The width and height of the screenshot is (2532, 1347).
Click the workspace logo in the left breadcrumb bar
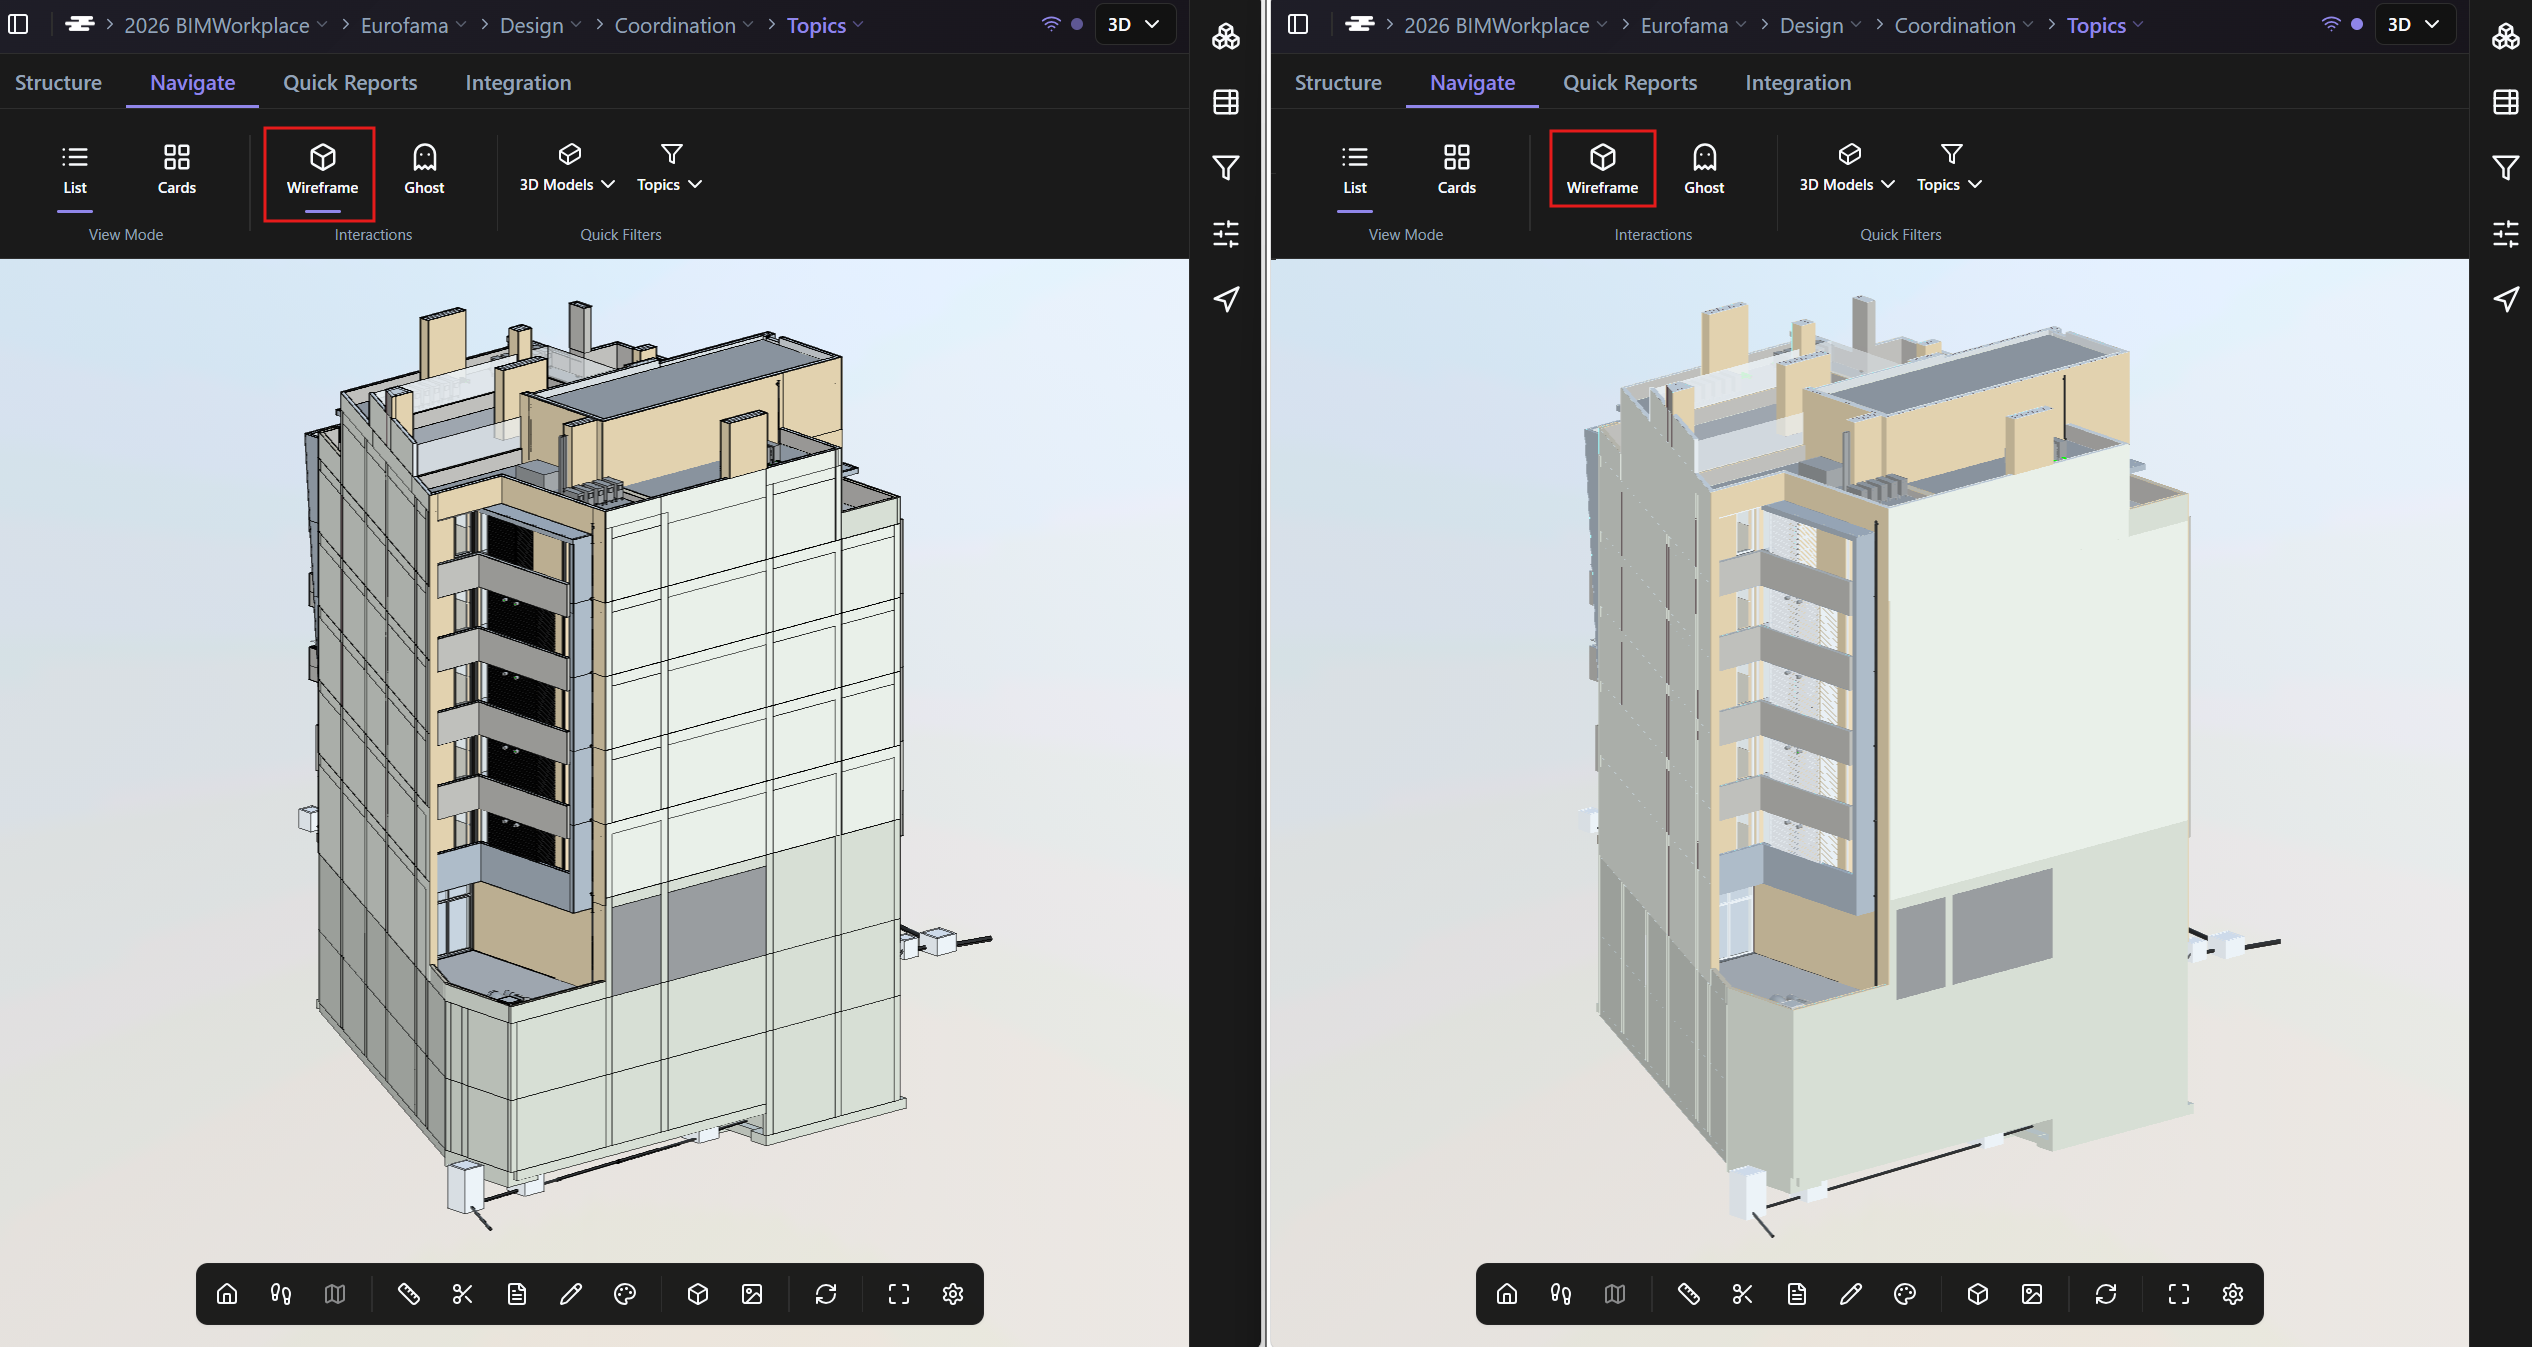80,24
